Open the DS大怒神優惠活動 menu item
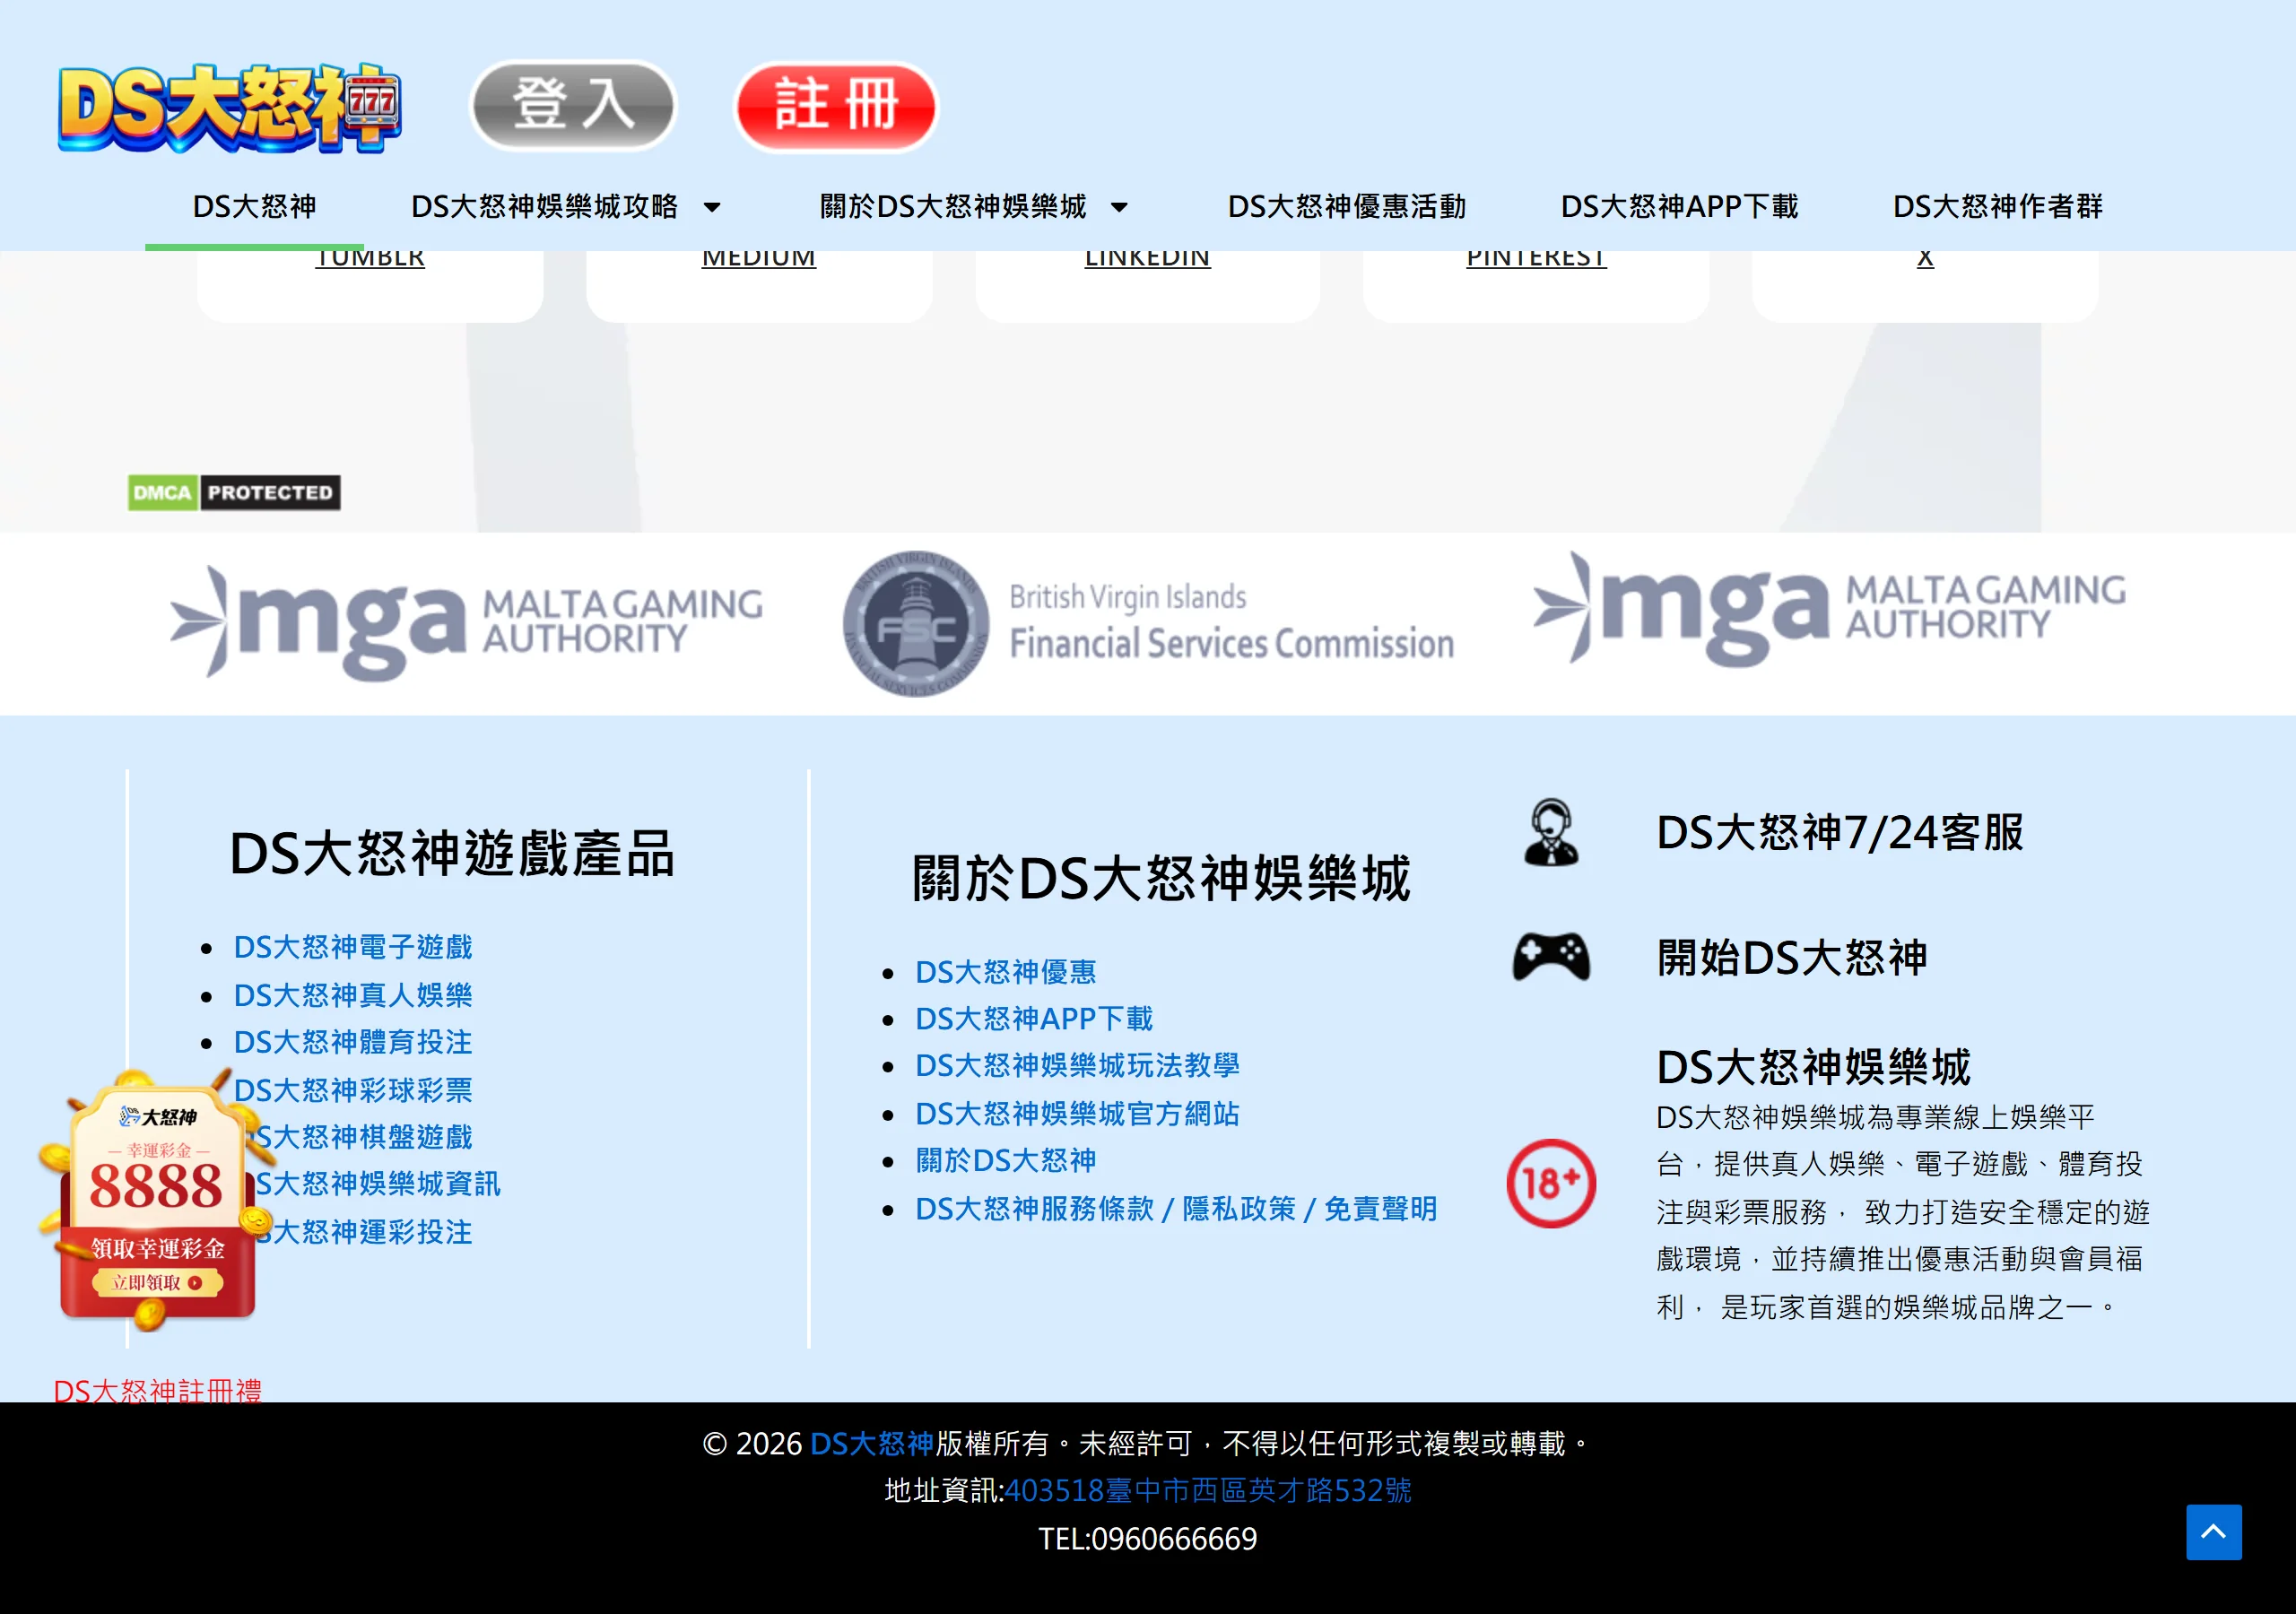 pos(1347,207)
